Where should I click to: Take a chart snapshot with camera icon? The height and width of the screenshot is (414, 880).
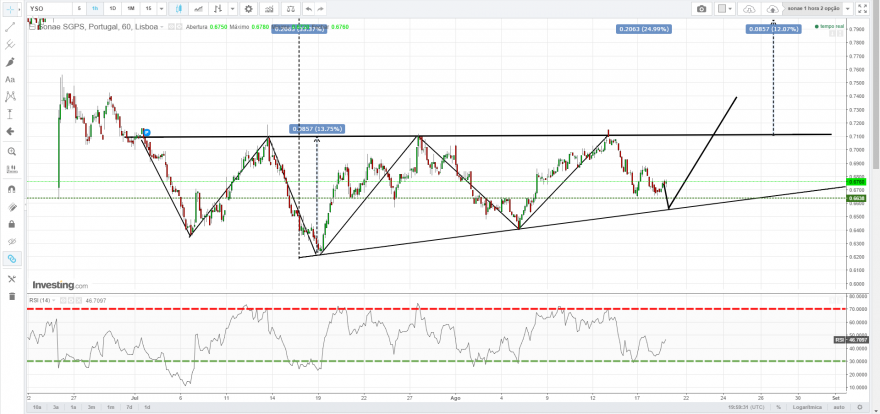tap(702, 9)
